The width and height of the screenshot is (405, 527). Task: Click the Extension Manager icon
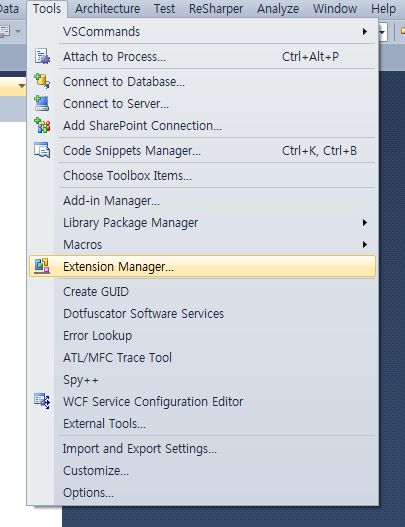coord(42,266)
